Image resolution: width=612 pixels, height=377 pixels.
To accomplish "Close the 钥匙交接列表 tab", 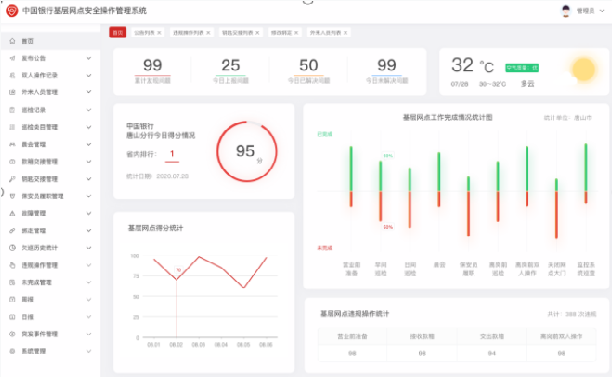I will [257, 33].
